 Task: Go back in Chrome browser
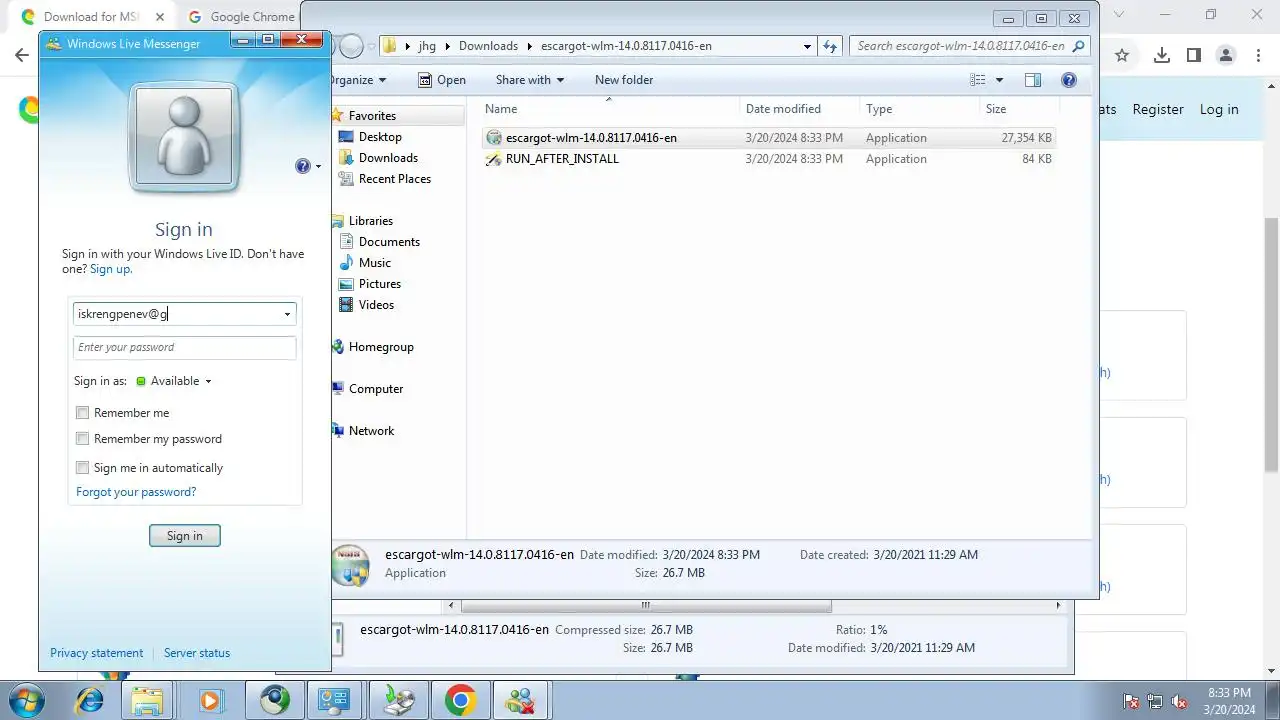coord(22,55)
